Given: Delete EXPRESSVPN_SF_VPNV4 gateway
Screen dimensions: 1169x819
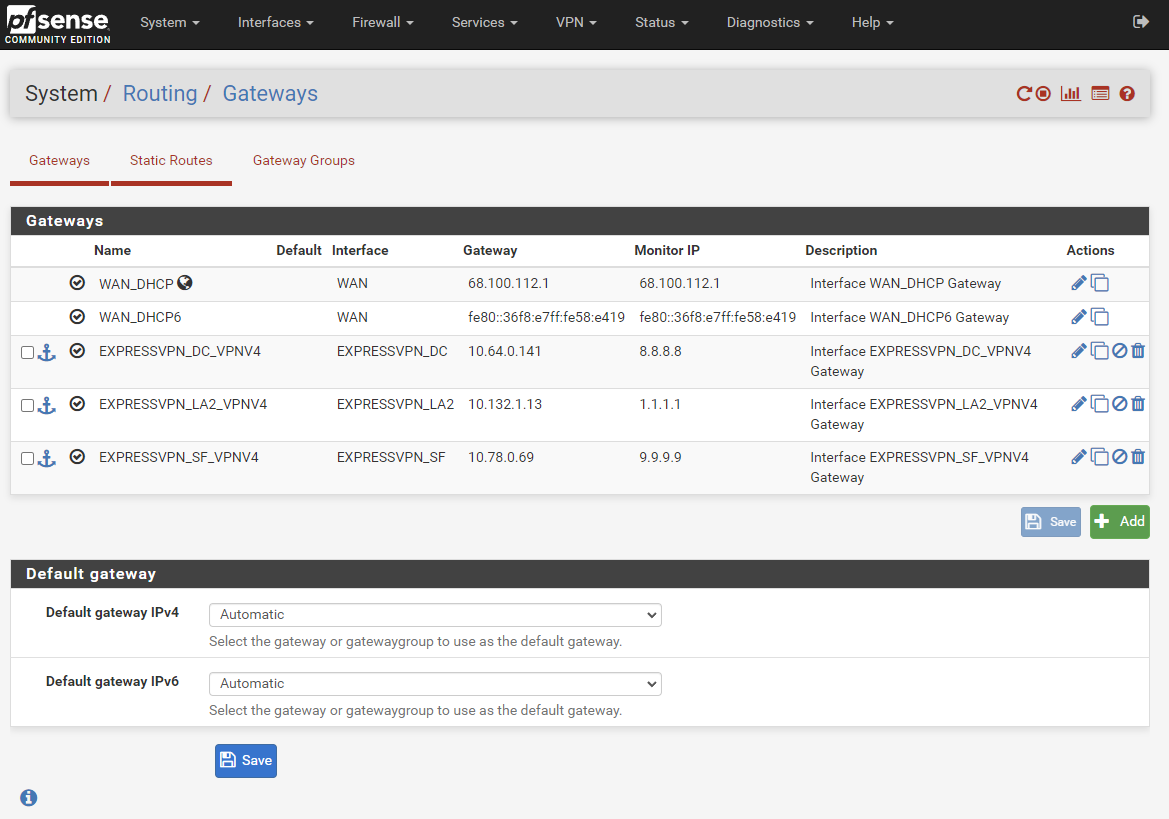Looking at the screenshot, I should coord(1138,456).
